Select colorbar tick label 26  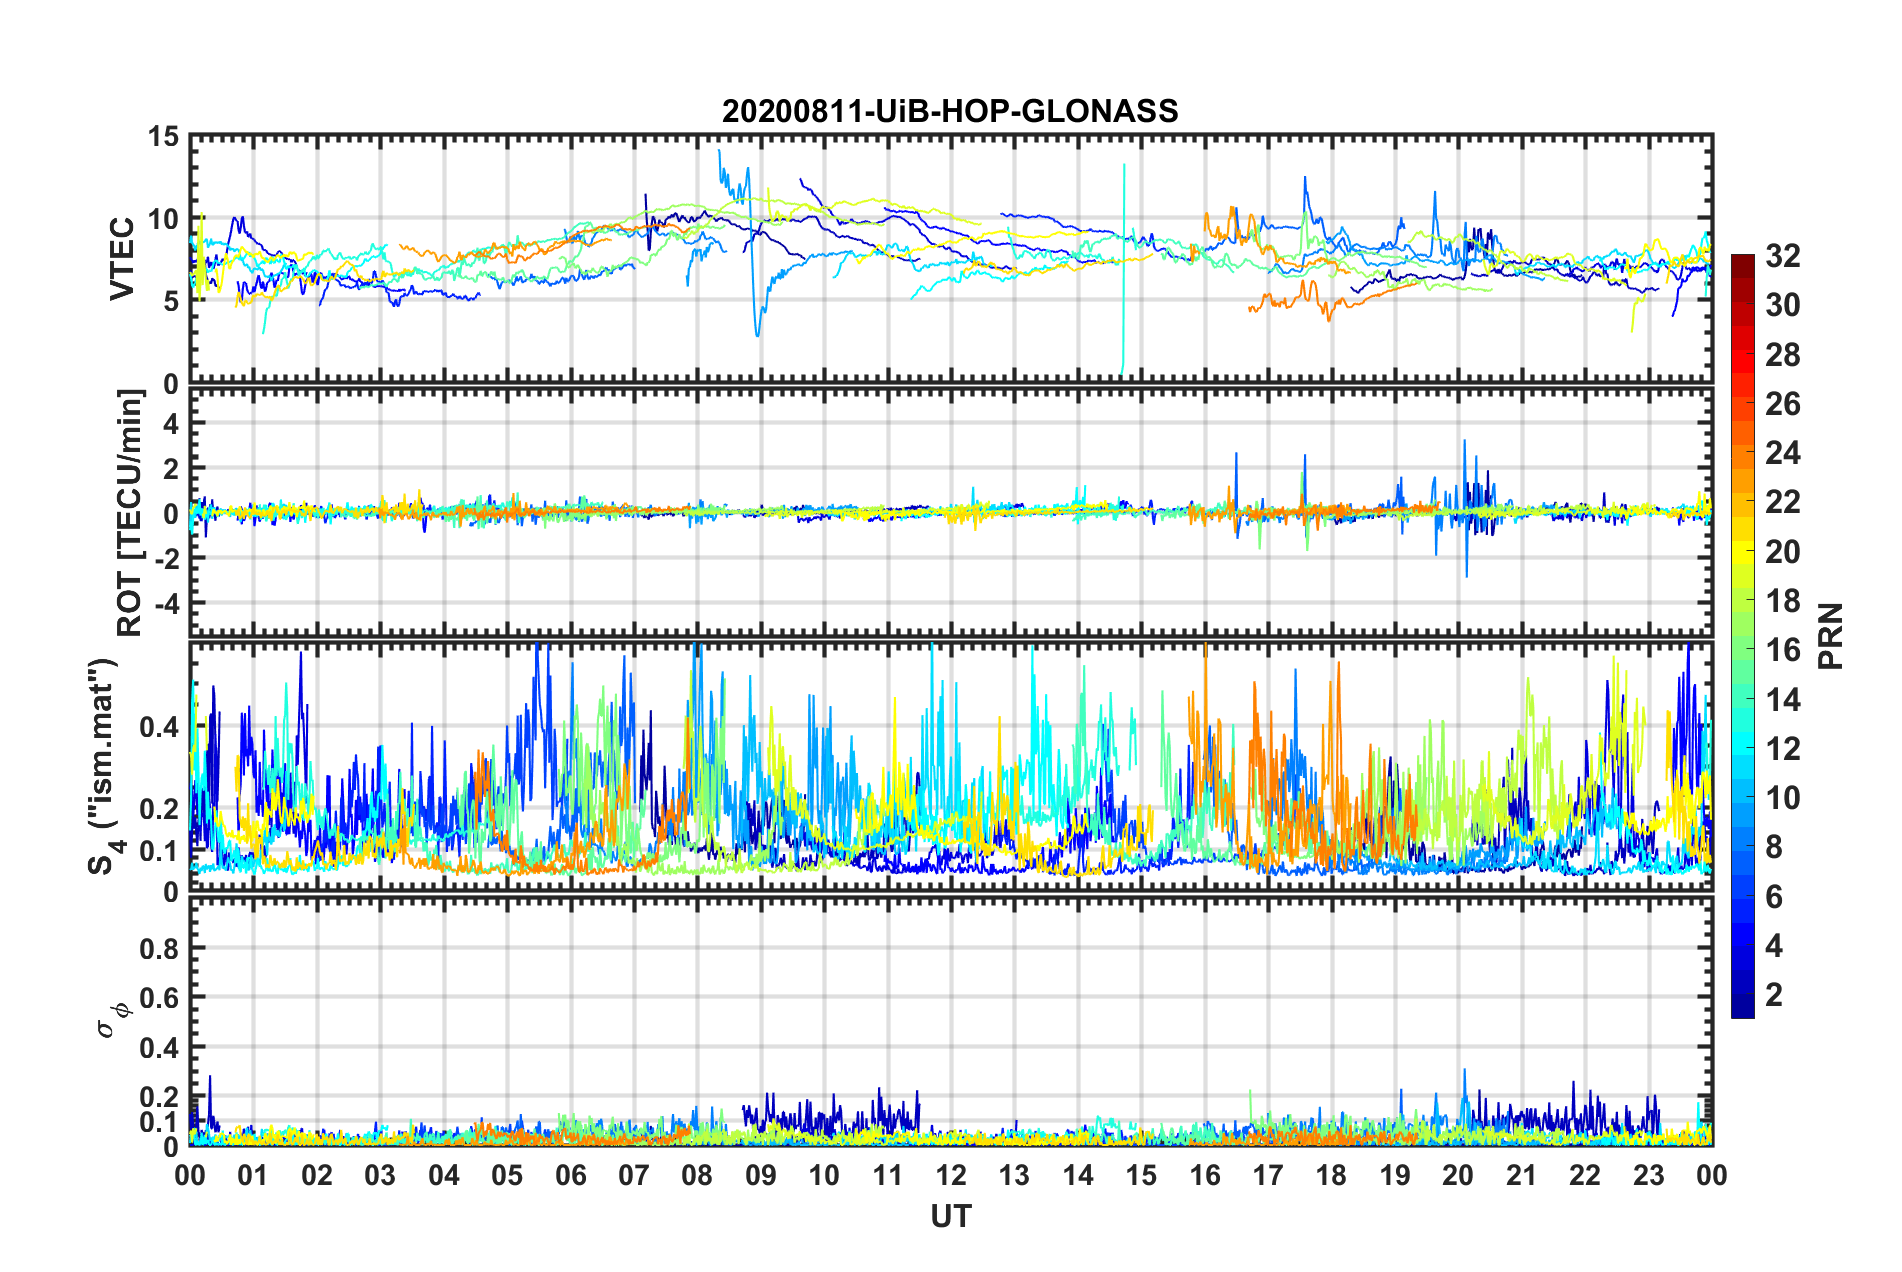coord(1782,404)
